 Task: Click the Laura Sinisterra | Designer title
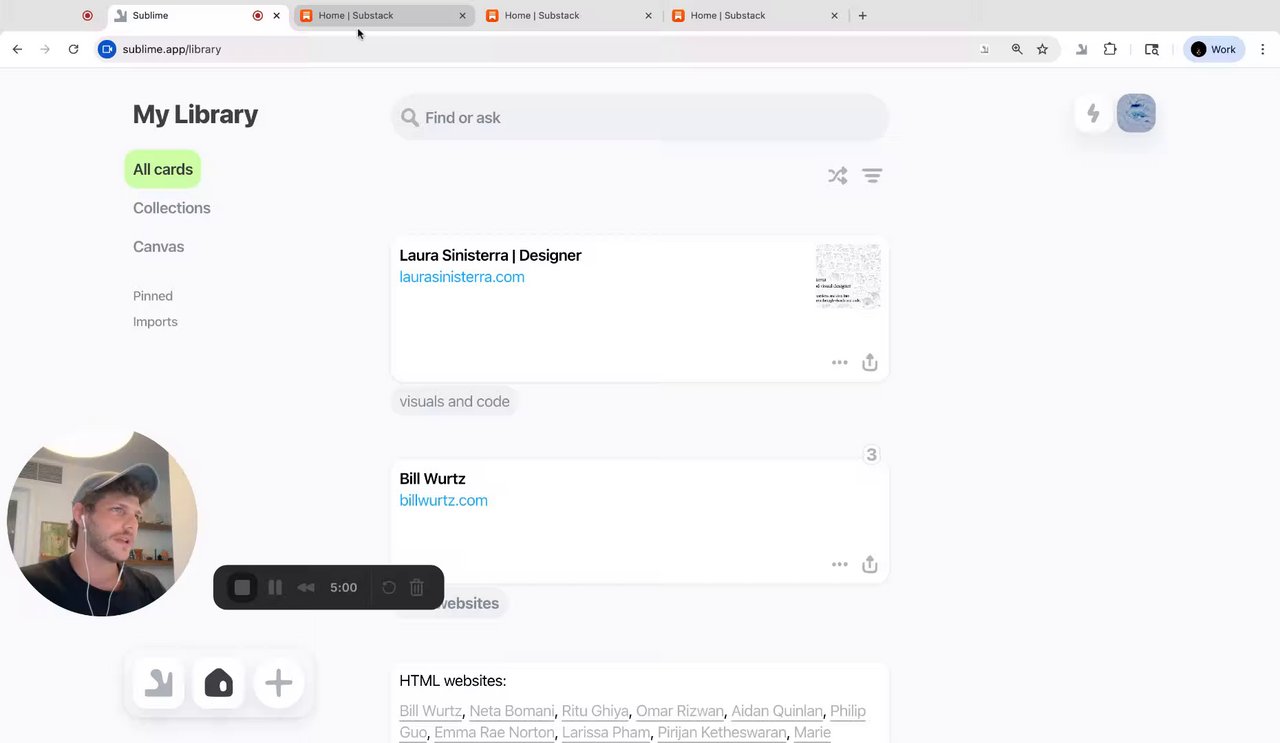[x=490, y=255]
